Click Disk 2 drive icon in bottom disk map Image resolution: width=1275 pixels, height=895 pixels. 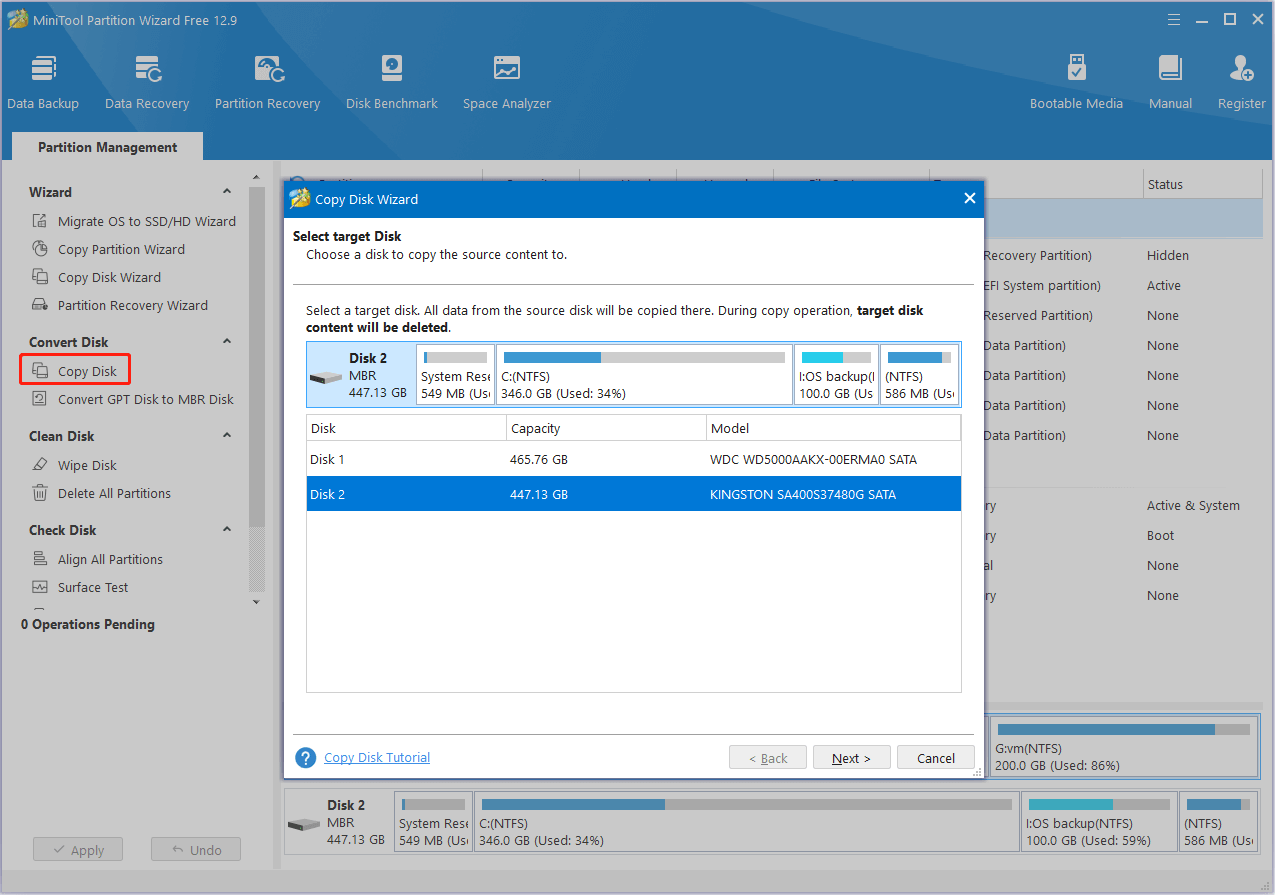pyautogui.click(x=304, y=825)
